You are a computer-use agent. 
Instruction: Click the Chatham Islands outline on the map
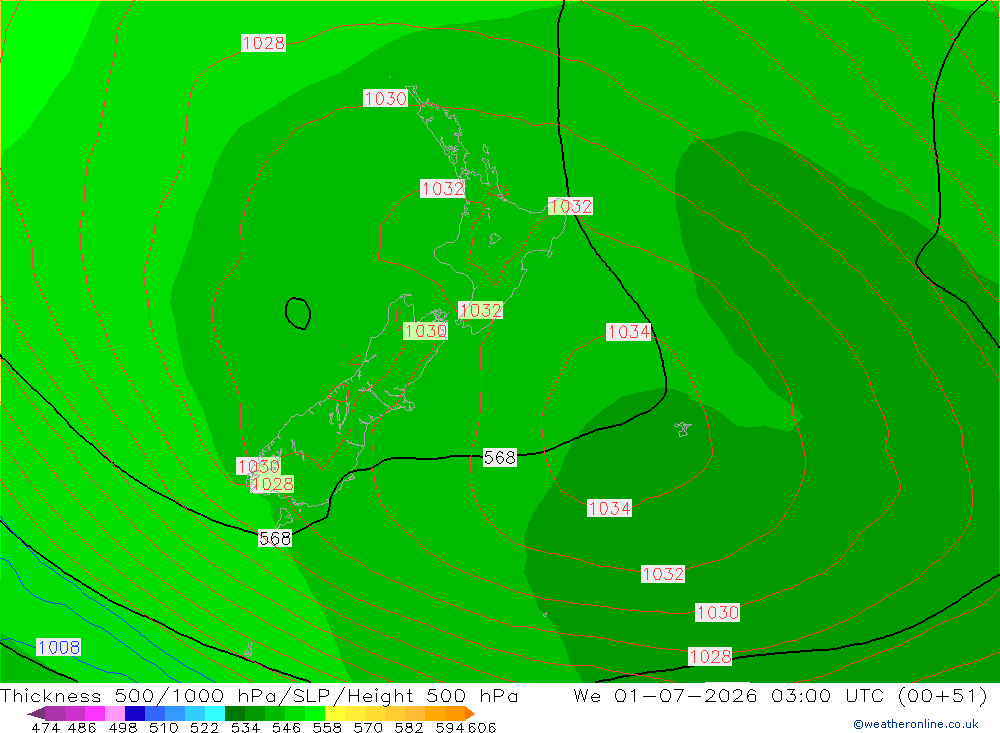point(683,429)
